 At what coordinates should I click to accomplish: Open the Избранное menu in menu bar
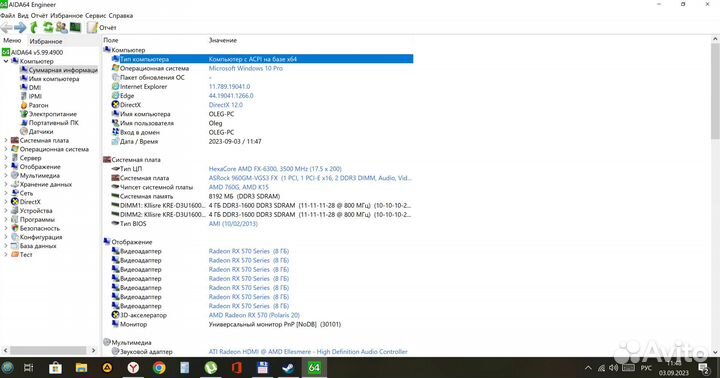pos(67,16)
